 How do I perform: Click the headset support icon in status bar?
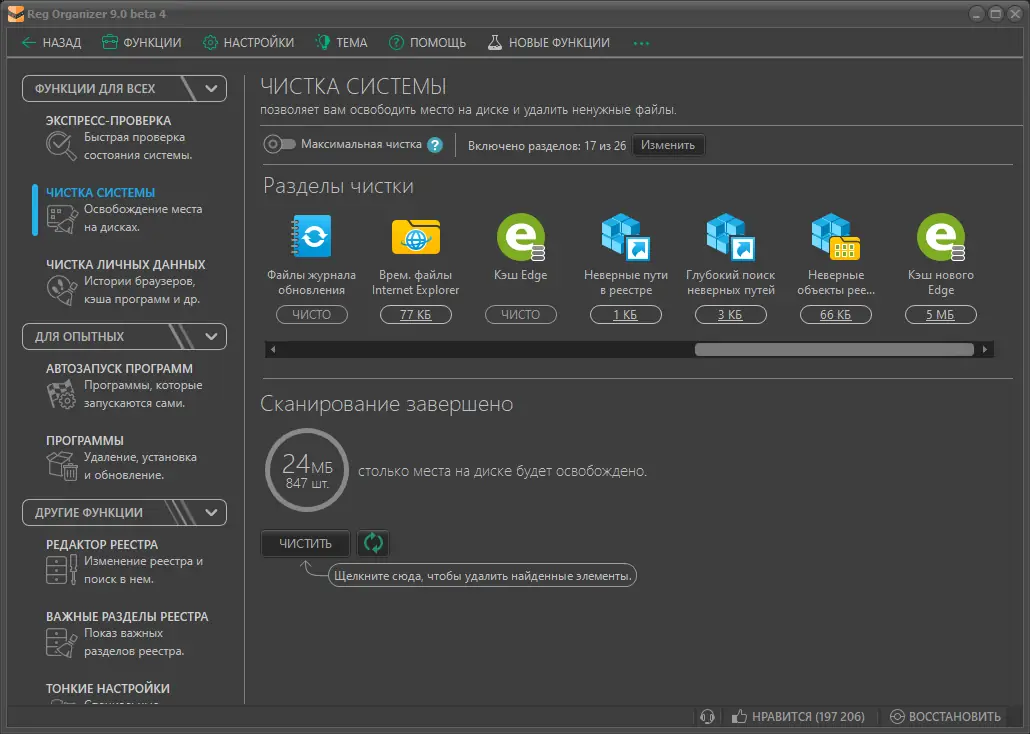(707, 717)
